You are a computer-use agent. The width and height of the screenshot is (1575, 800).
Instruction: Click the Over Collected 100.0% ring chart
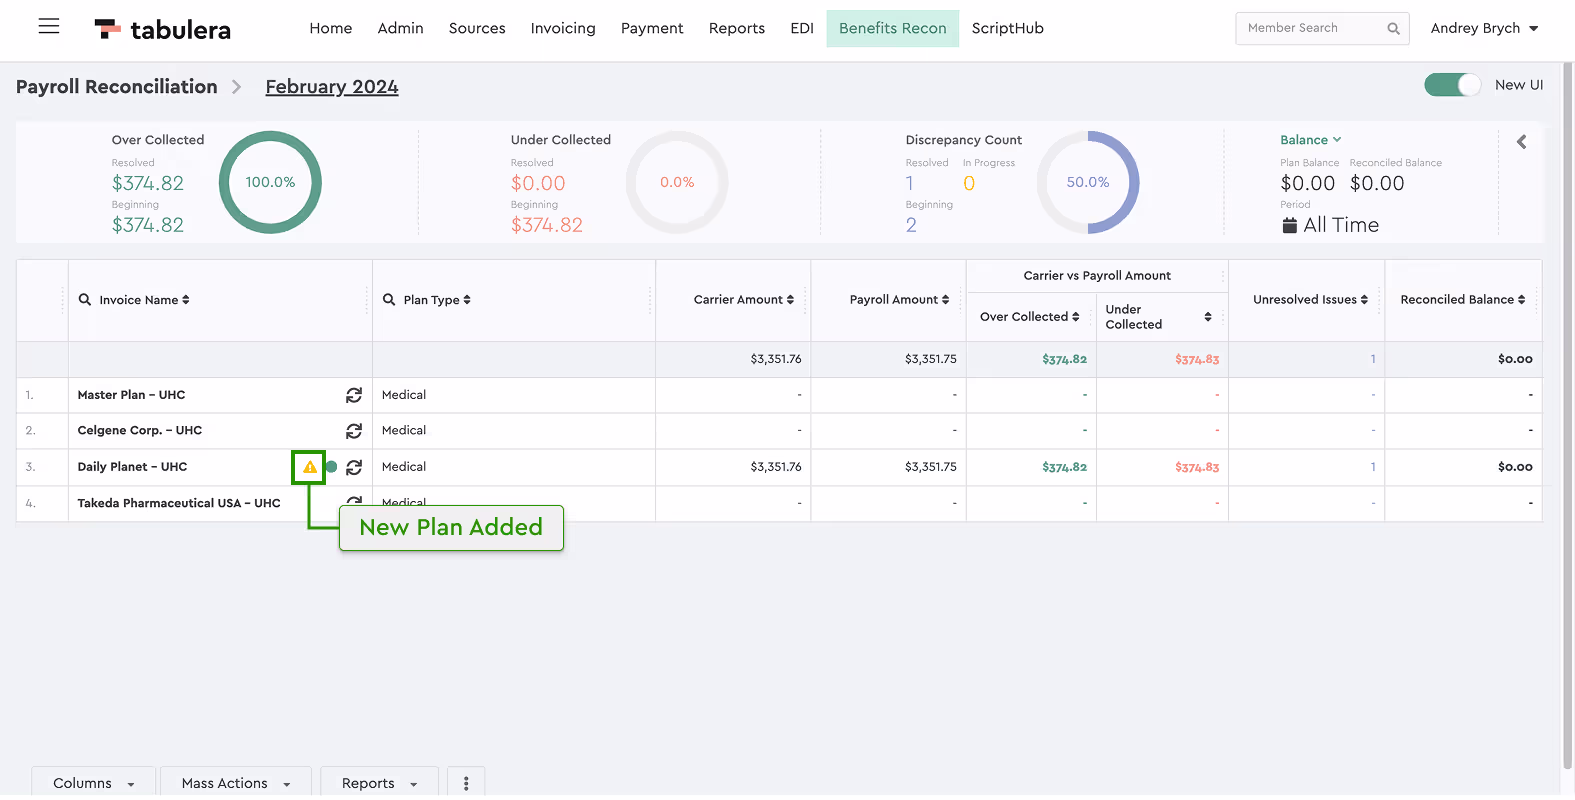coord(270,182)
